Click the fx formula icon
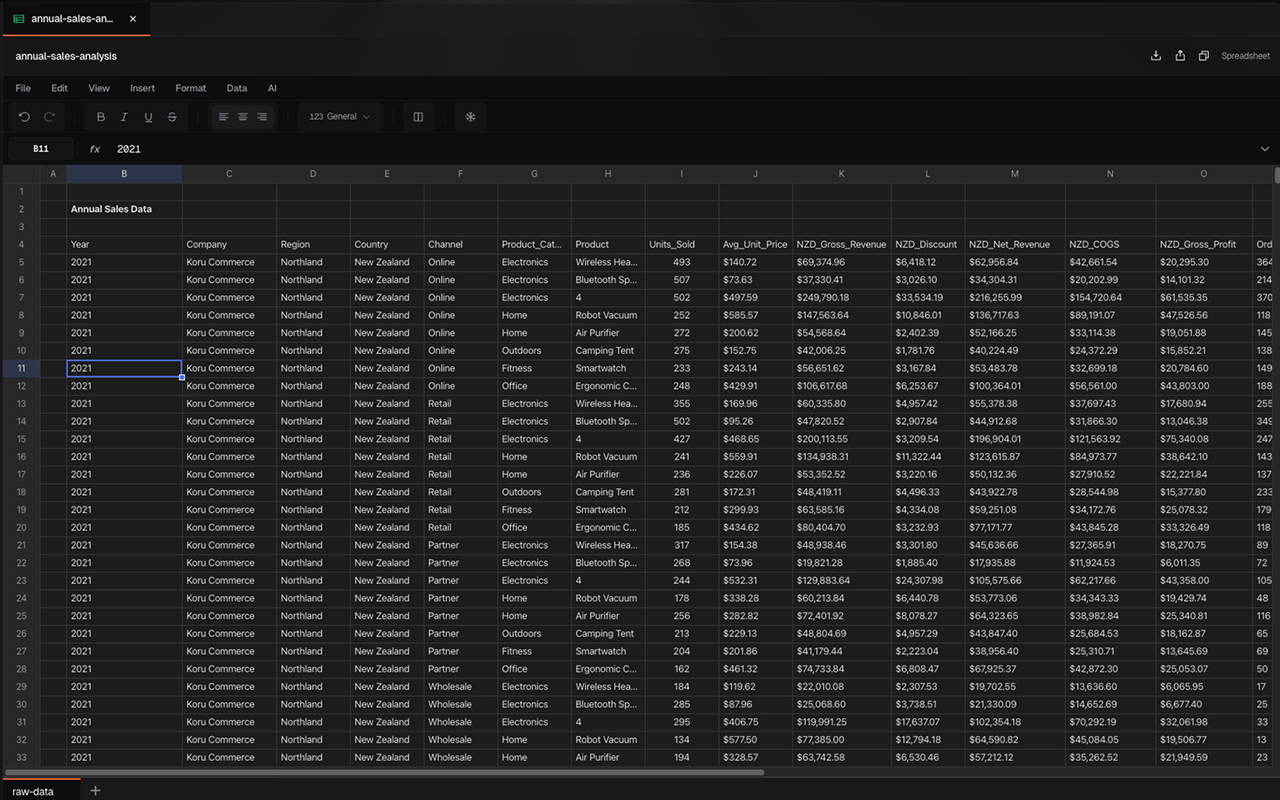1280x800 pixels. click(x=93, y=149)
